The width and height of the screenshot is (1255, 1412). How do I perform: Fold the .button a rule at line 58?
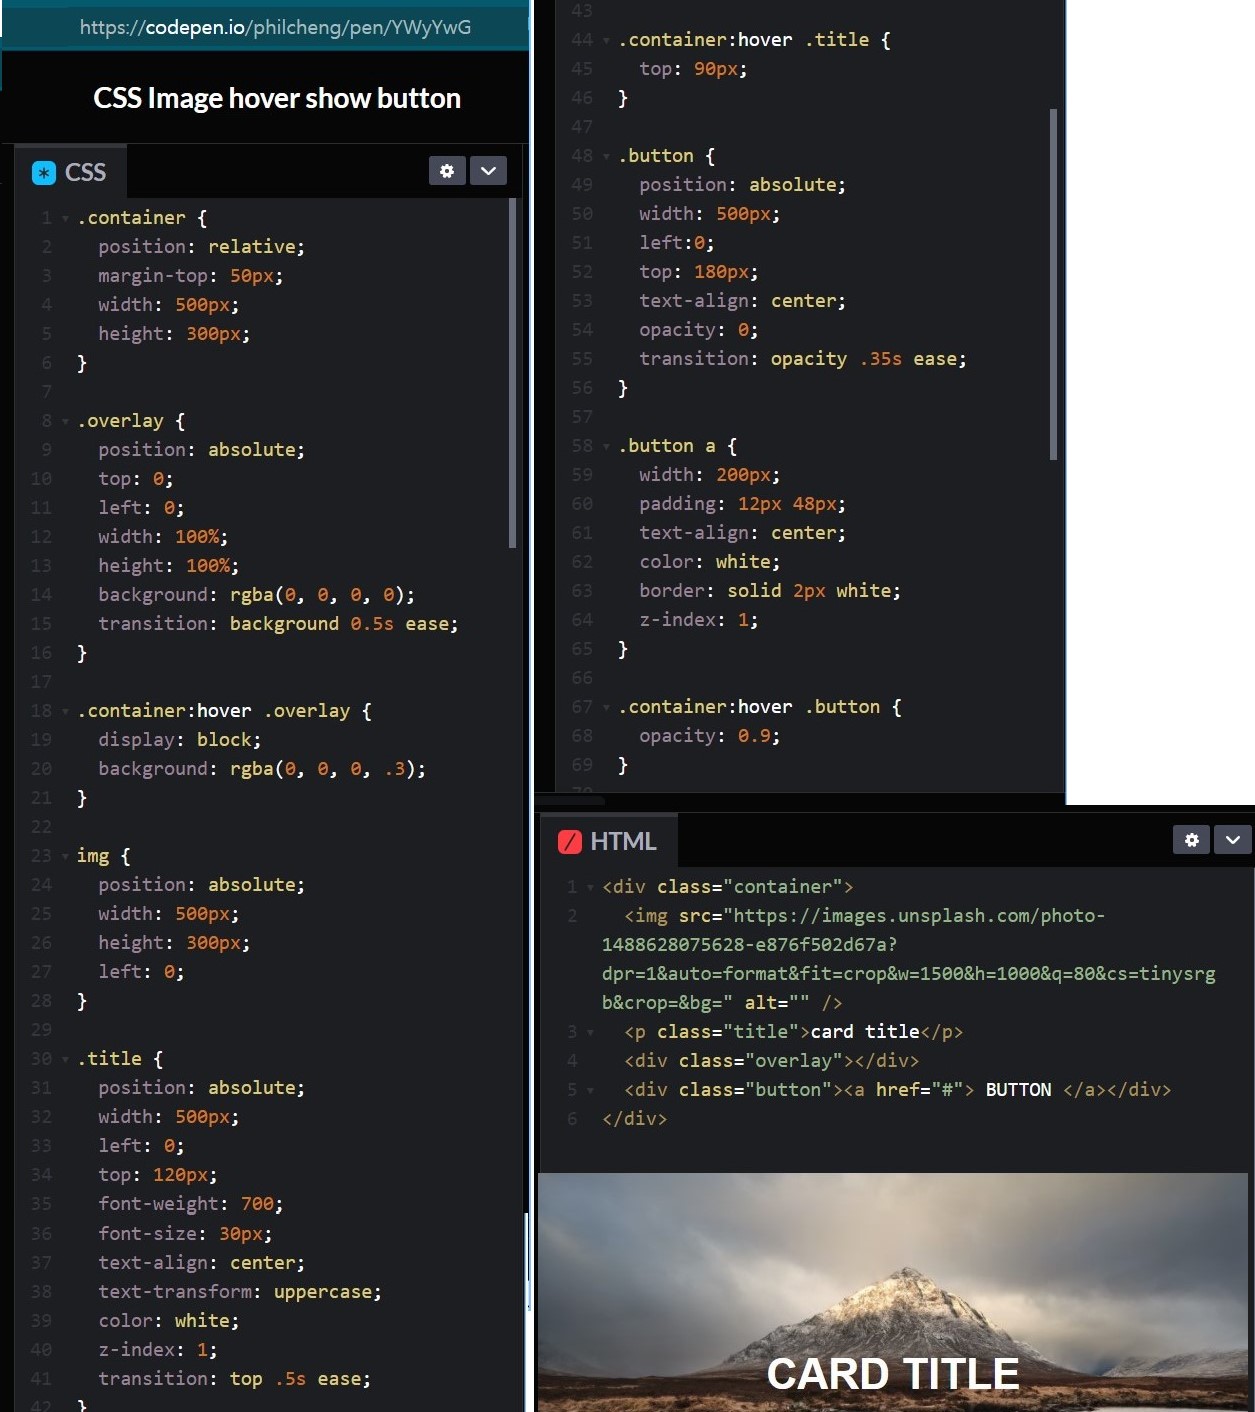(x=607, y=446)
